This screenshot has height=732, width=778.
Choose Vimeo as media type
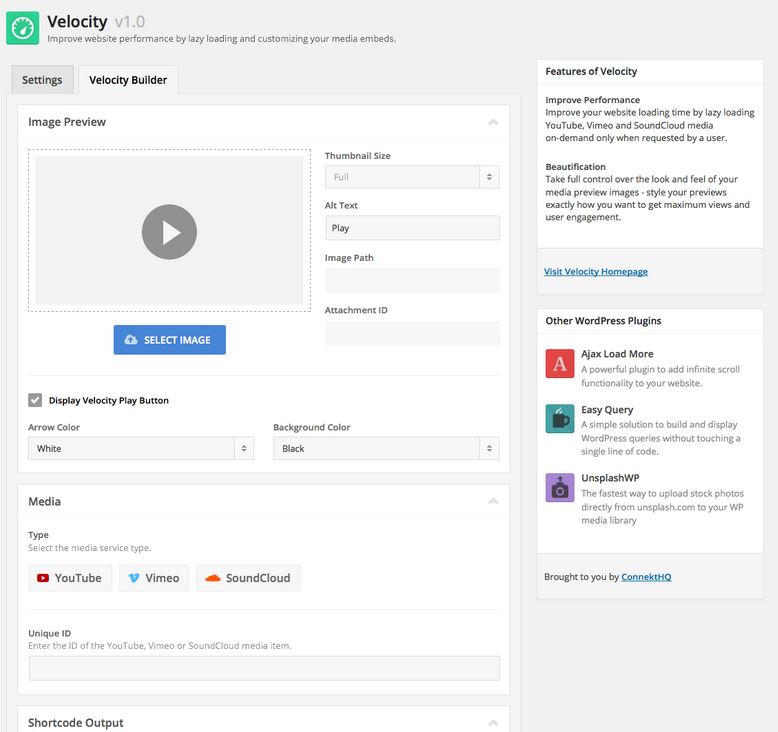(x=154, y=578)
